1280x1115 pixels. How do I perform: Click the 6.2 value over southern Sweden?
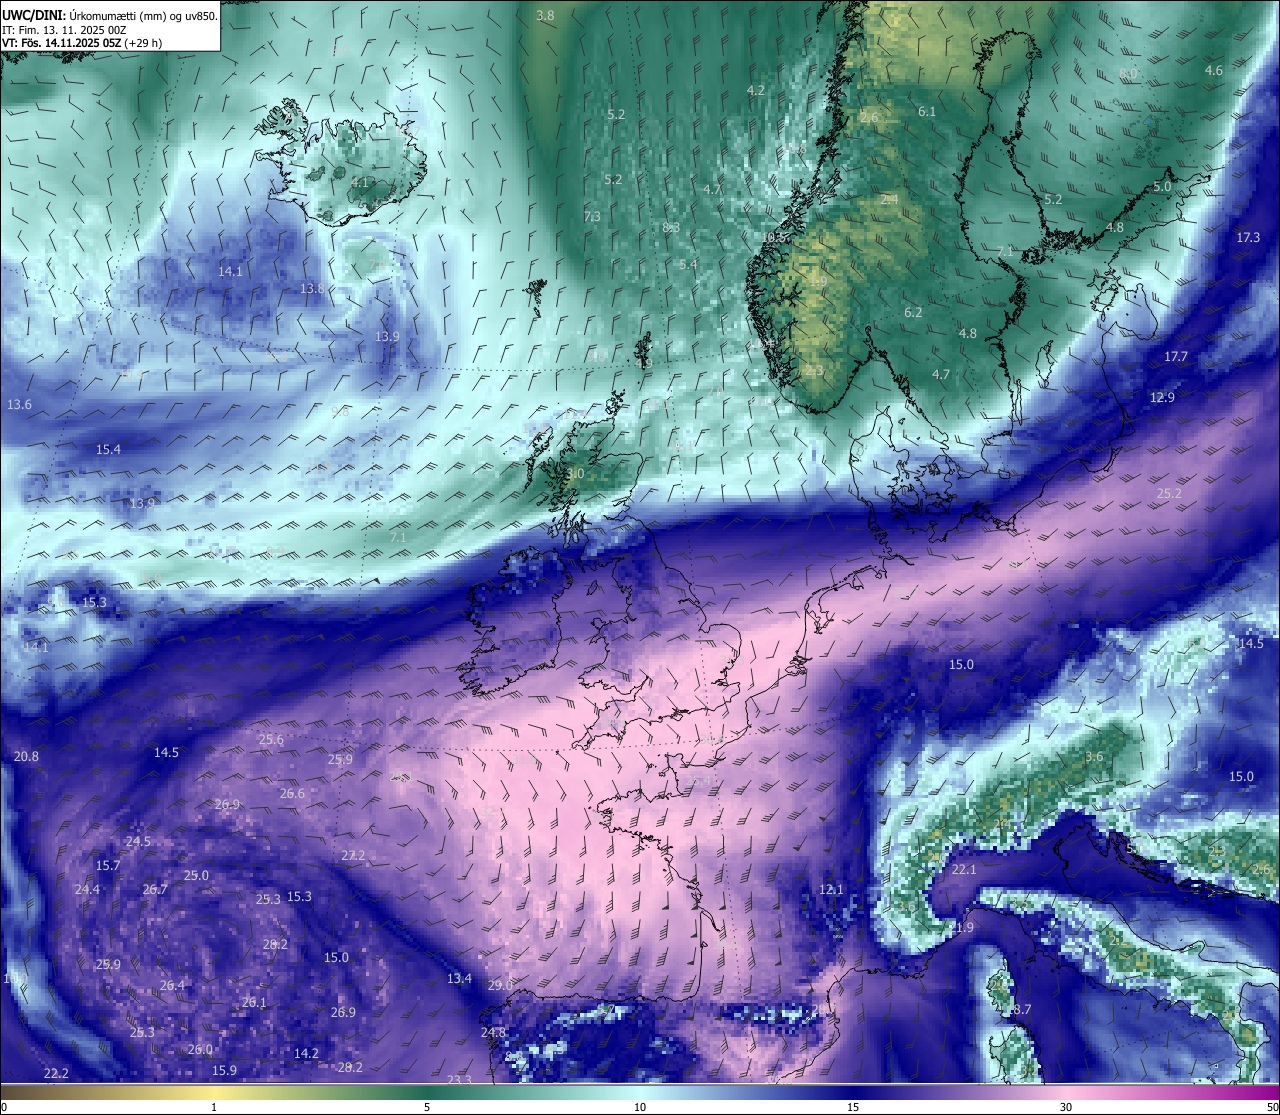(x=913, y=313)
